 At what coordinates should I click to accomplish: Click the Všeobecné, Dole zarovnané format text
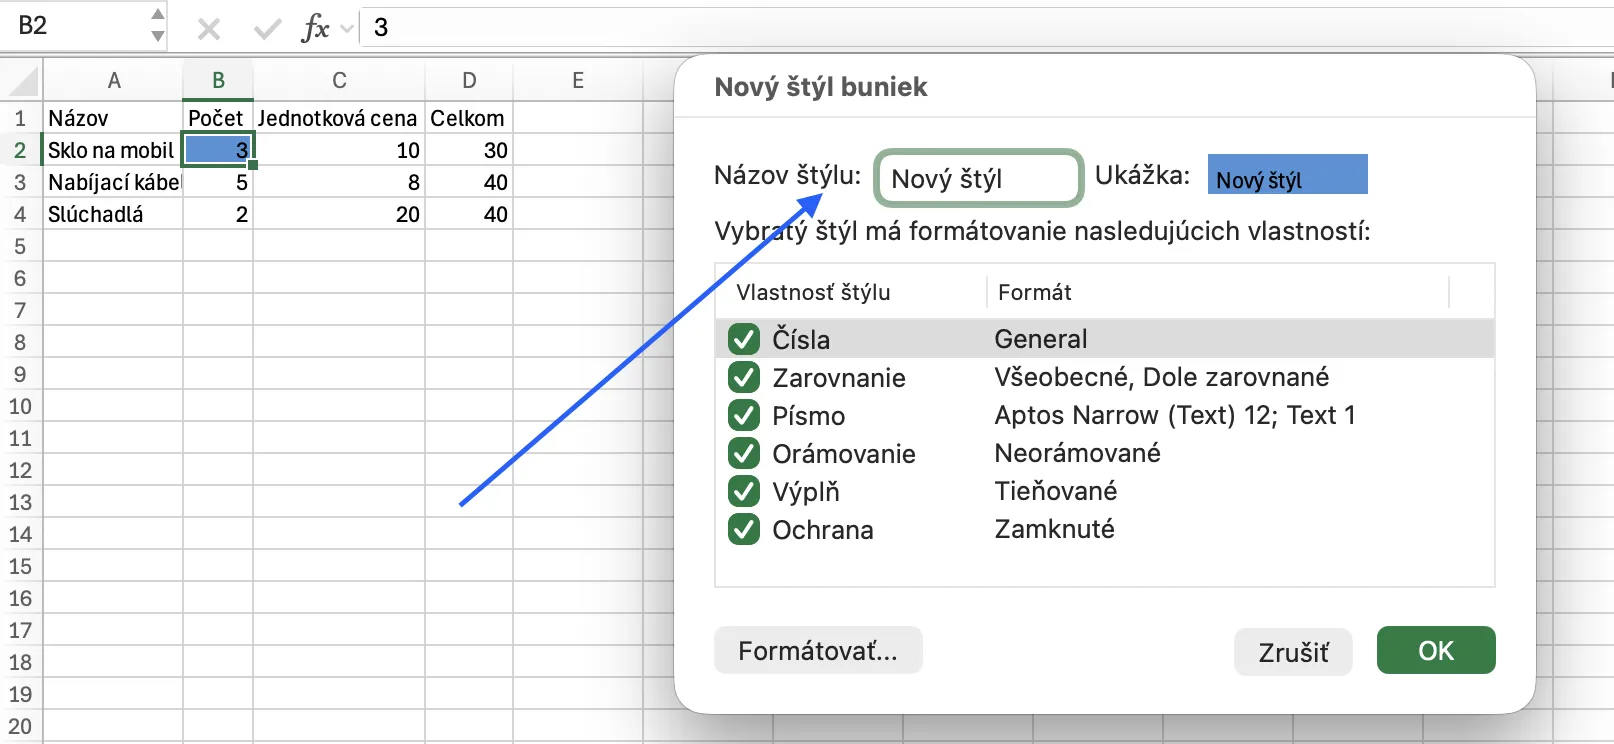coord(1161,377)
